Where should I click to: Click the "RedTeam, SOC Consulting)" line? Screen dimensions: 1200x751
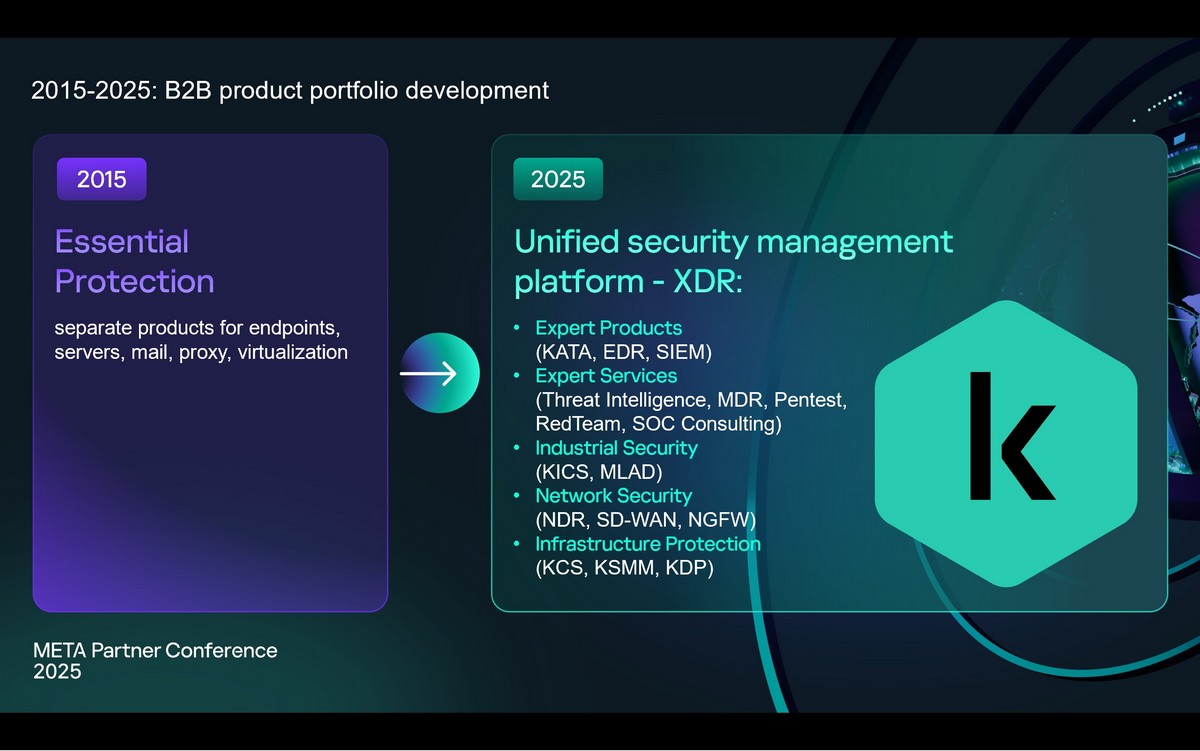pos(658,424)
